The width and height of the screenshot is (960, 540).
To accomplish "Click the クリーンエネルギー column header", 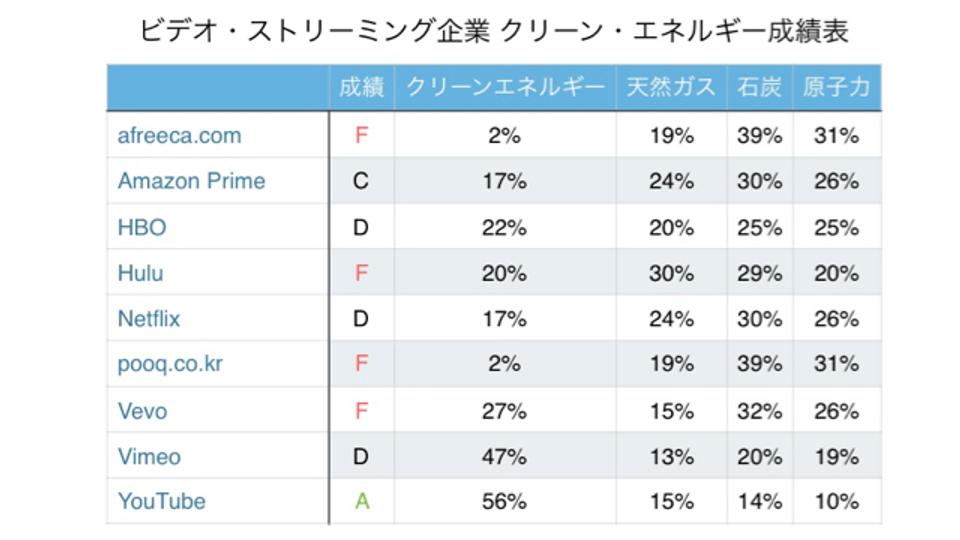I will (505, 87).
